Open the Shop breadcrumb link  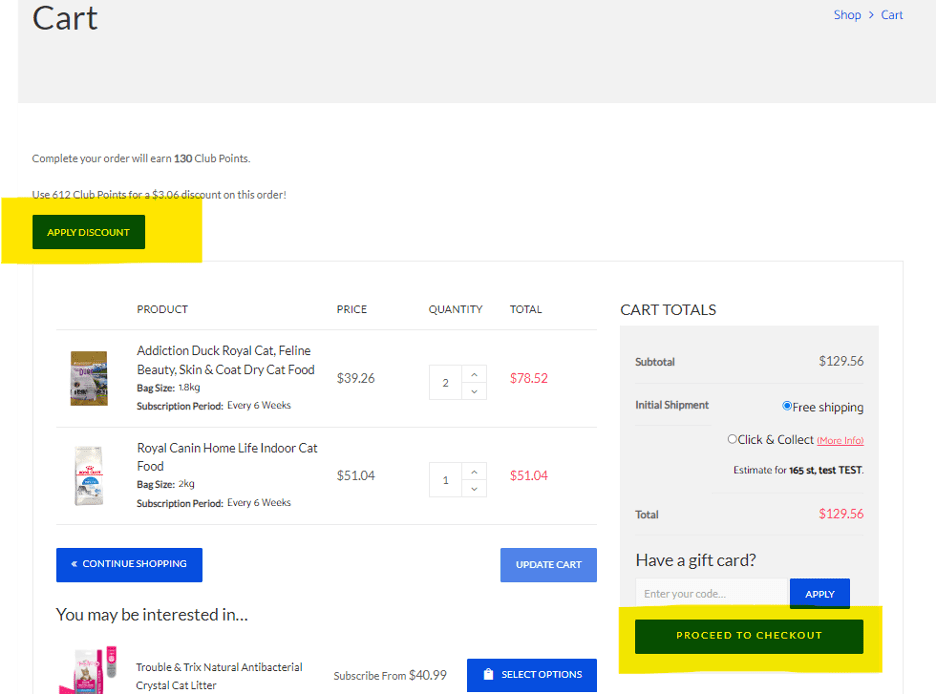(847, 14)
